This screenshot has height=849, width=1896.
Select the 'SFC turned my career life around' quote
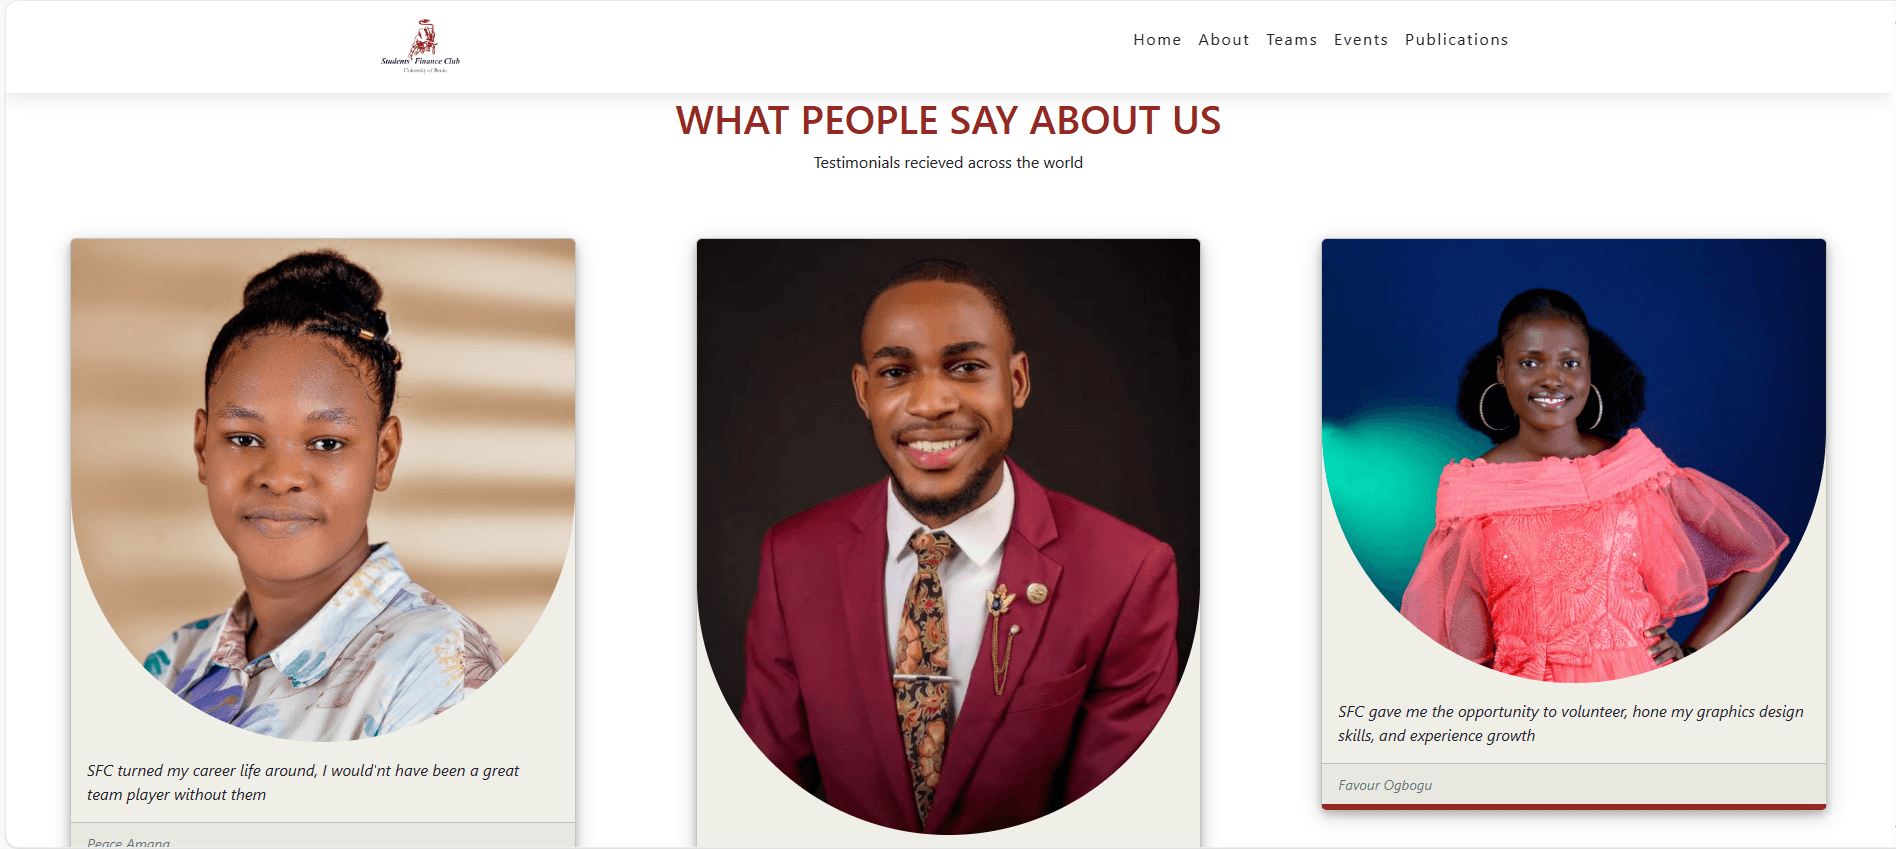point(303,782)
